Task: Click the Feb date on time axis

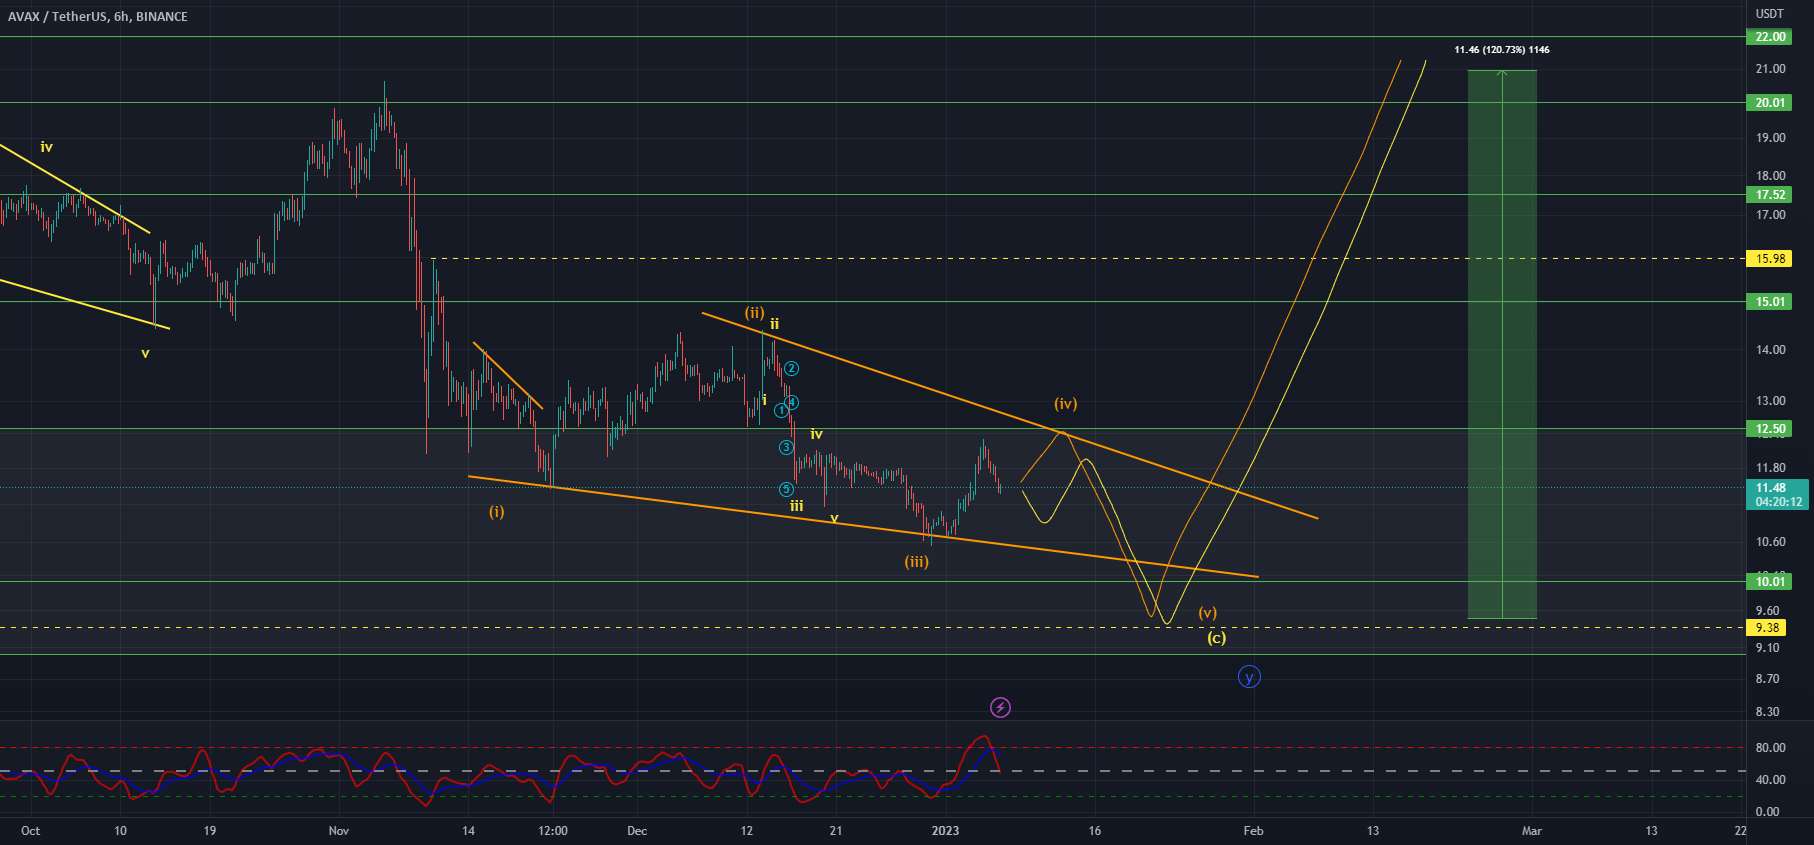Action: [1253, 831]
